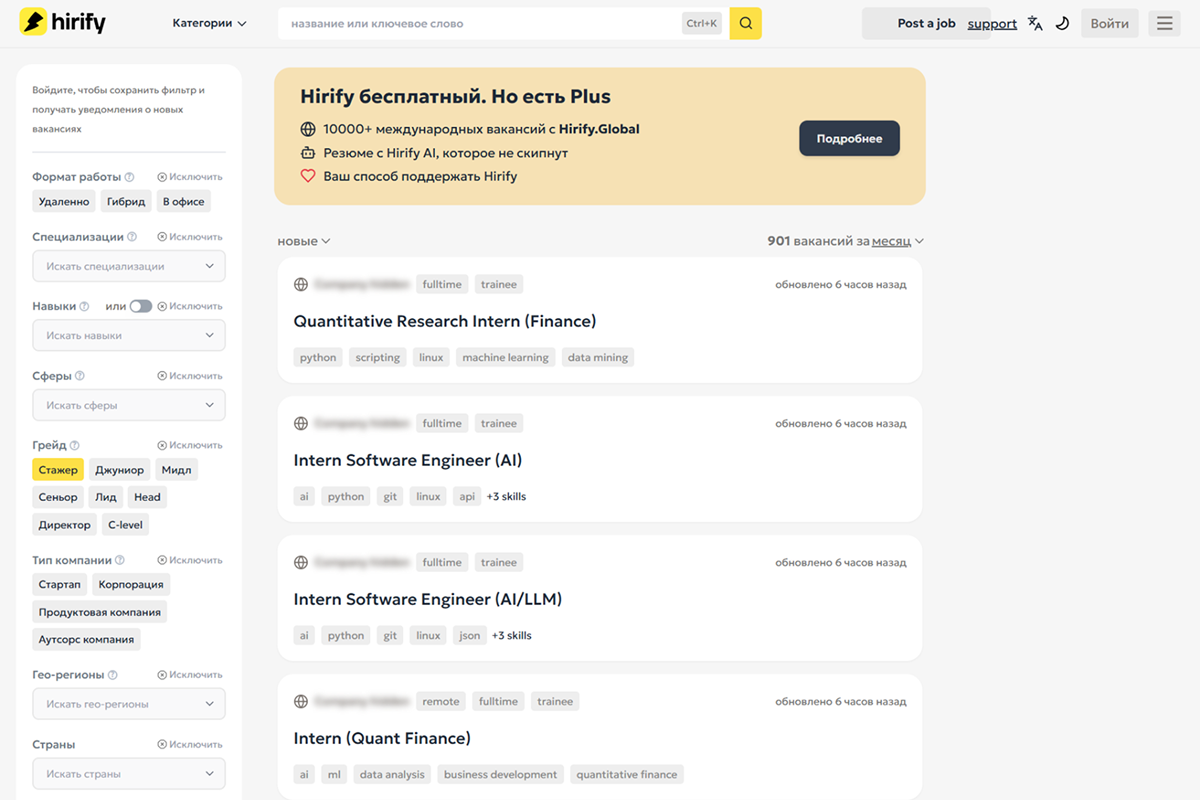Expand the Искать навыки combo box
This screenshot has width=1200, height=800.
click(129, 336)
